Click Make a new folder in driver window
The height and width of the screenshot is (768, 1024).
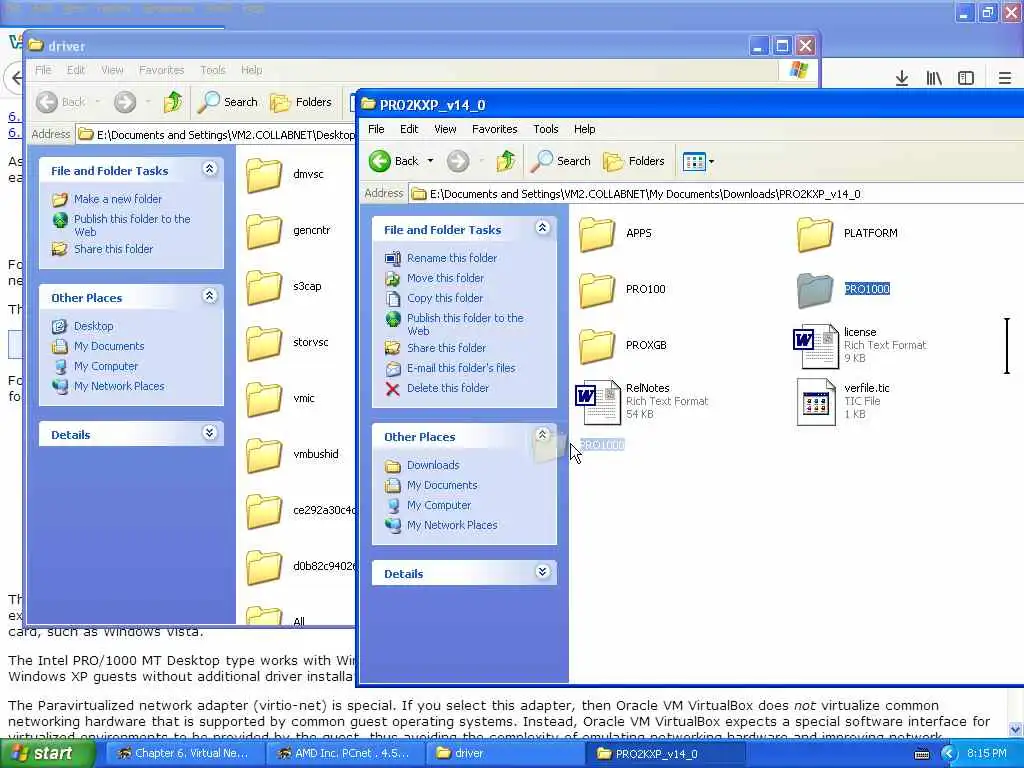118,199
